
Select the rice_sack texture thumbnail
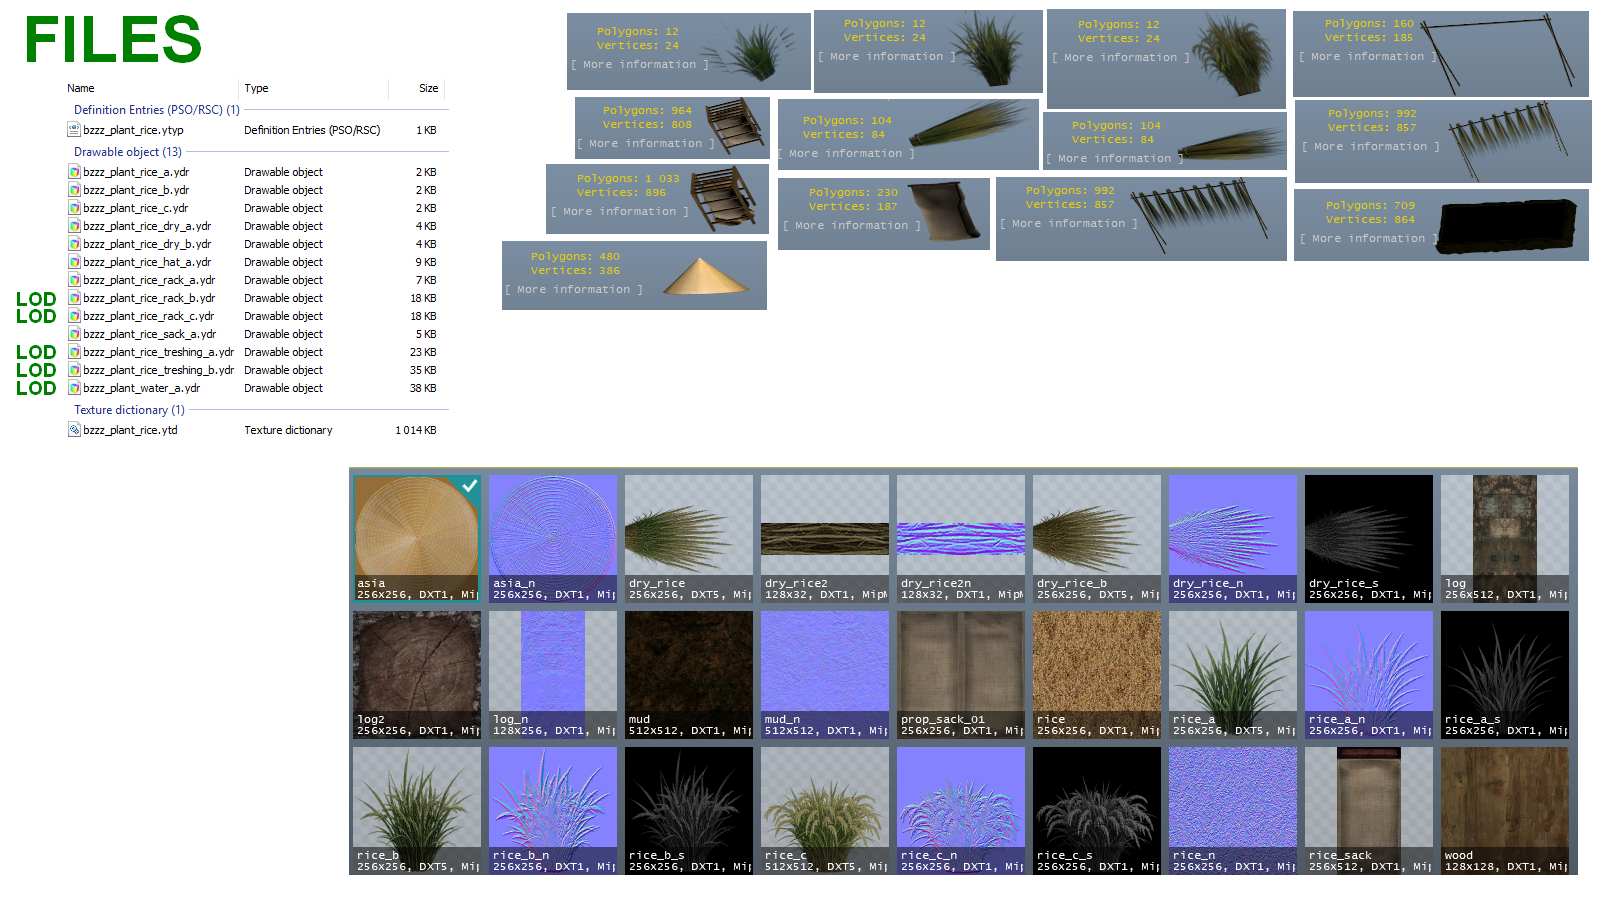[1369, 811]
